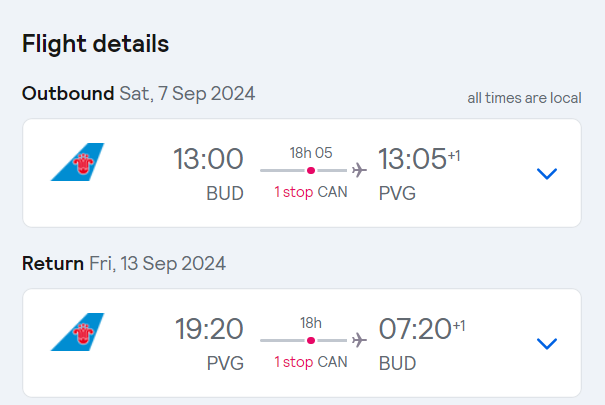This screenshot has width=605, height=405.
Task: Click the return 18h duration
Action: 311,323
